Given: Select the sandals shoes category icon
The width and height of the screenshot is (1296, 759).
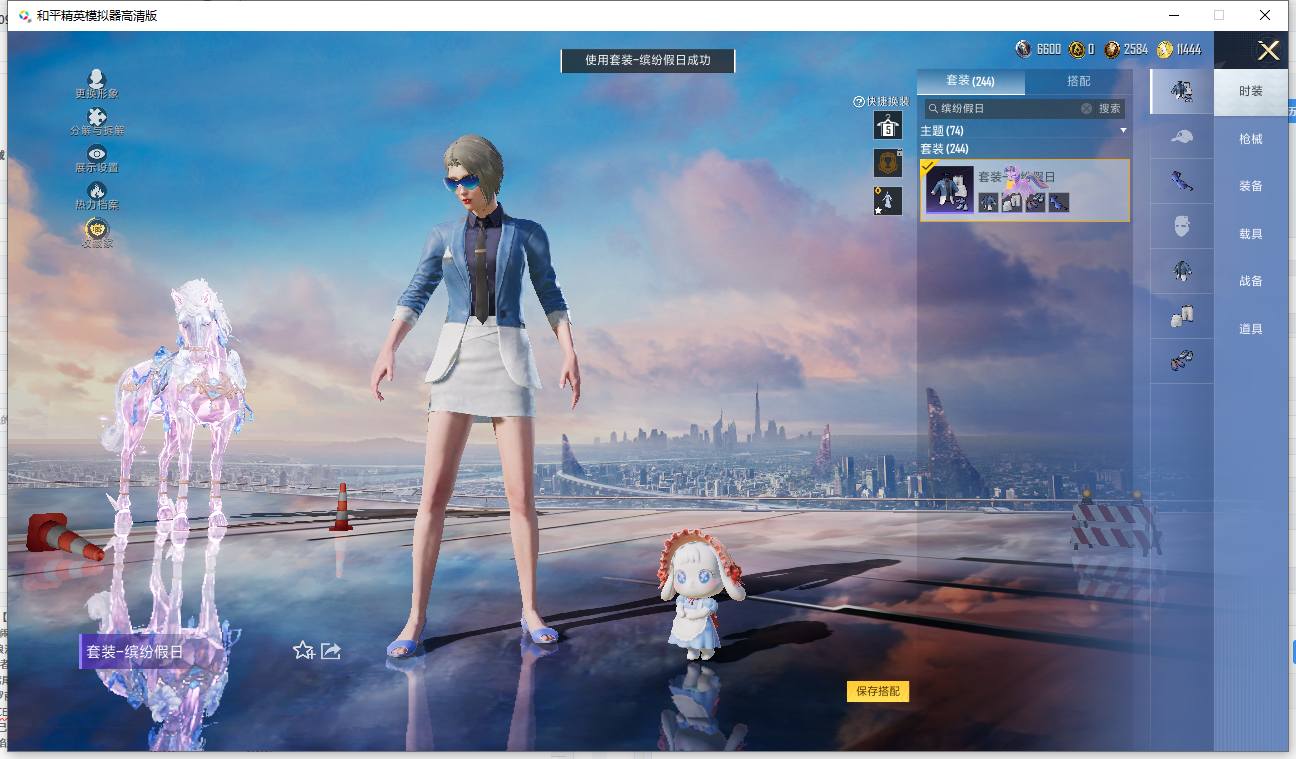Looking at the screenshot, I should [x=1181, y=360].
